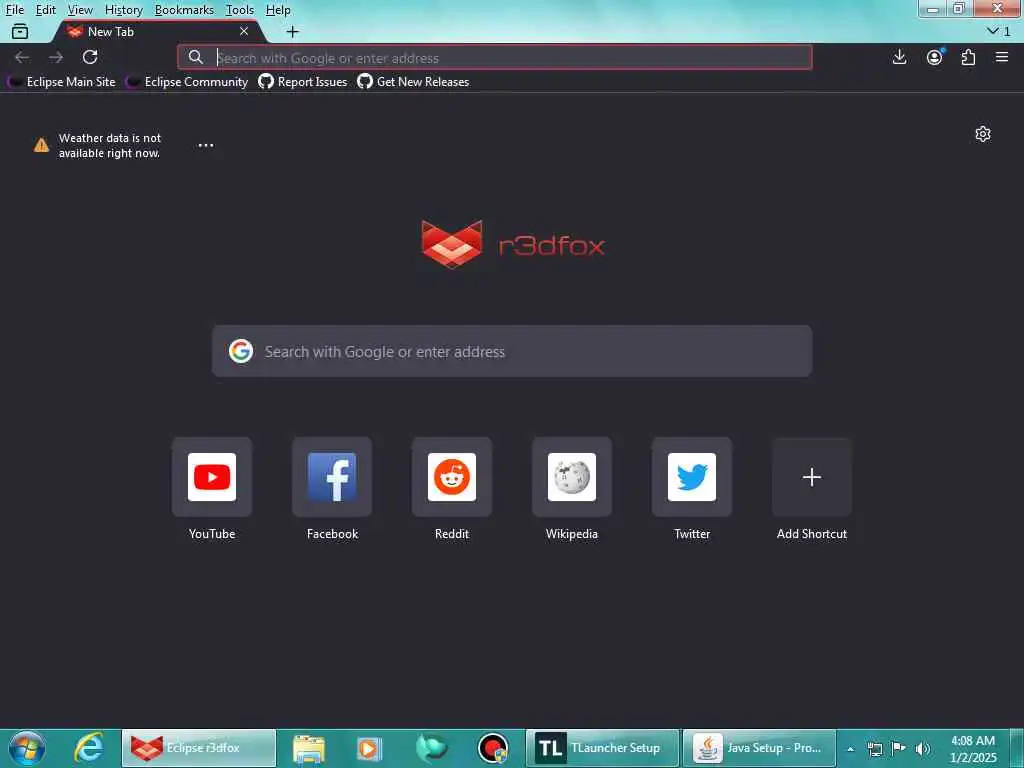Click the teal bird taskbar icon
This screenshot has width=1024, height=768.
(x=431, y=748)
